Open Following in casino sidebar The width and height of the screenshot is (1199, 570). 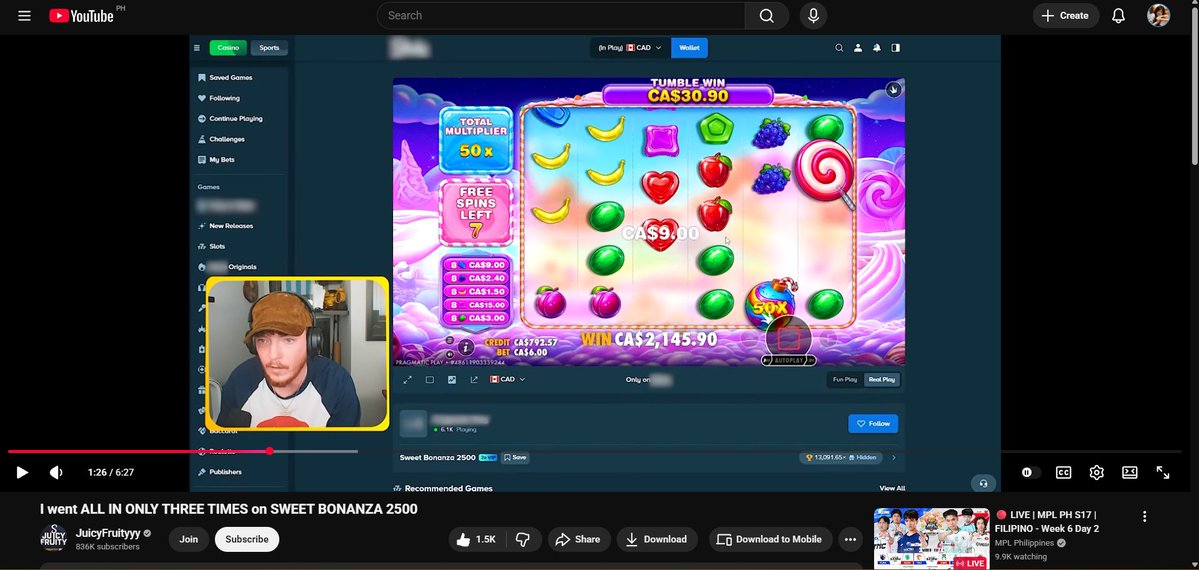(219, 98)
